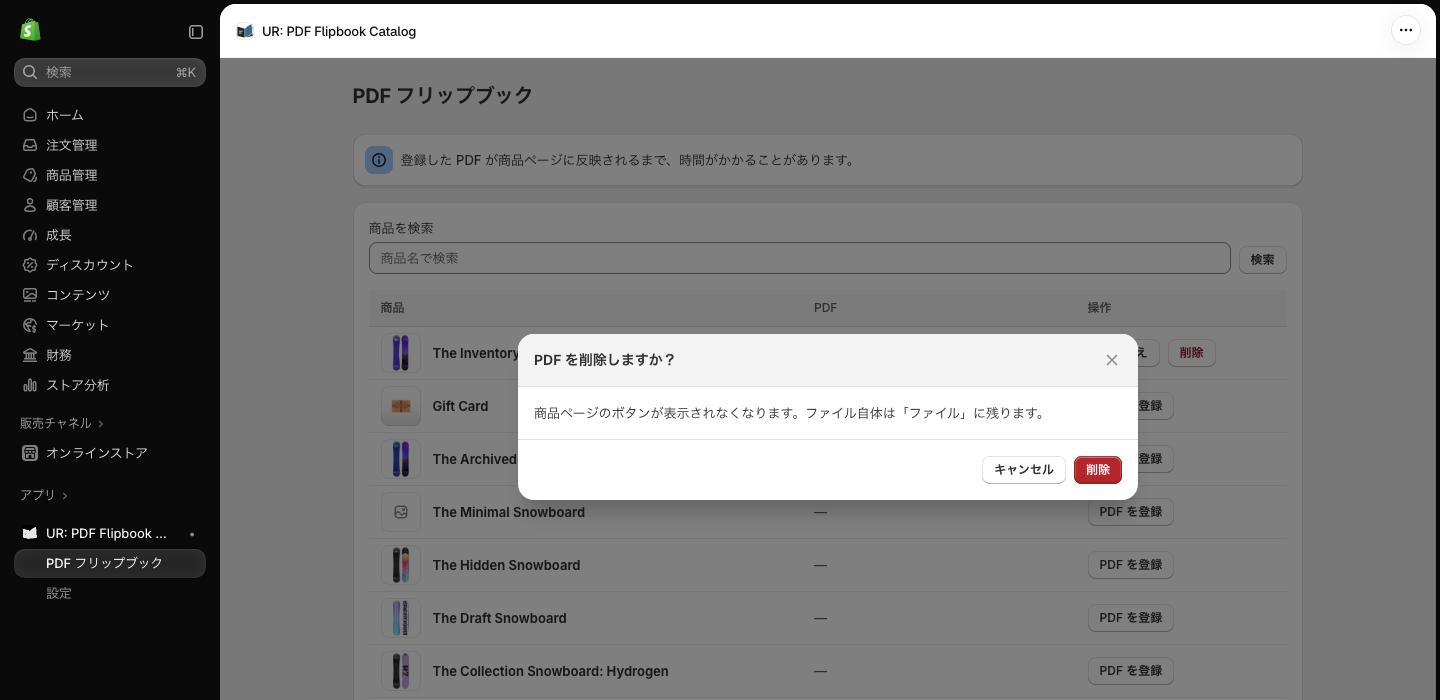
Task: Click The Hidden Snowboard thumbnail
Action: [x=401, y=565]
